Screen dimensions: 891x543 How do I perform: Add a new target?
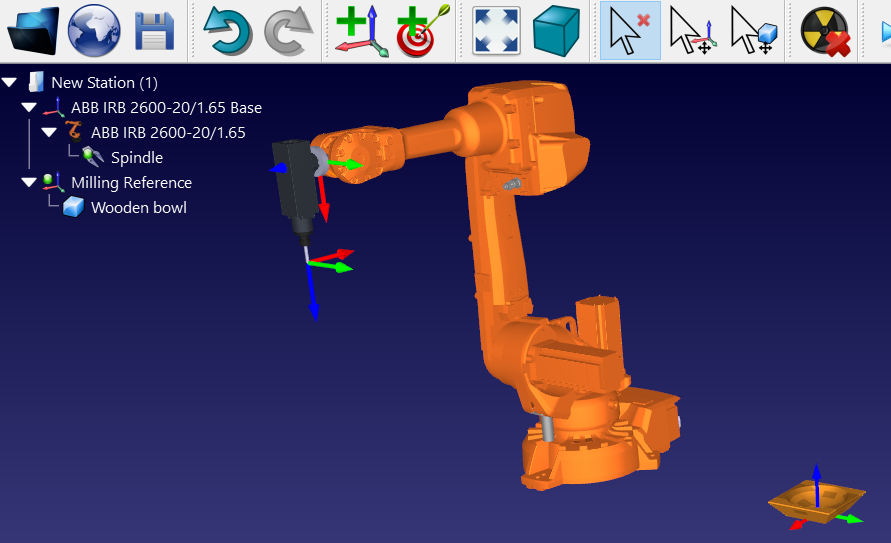(x=423, y=31)
